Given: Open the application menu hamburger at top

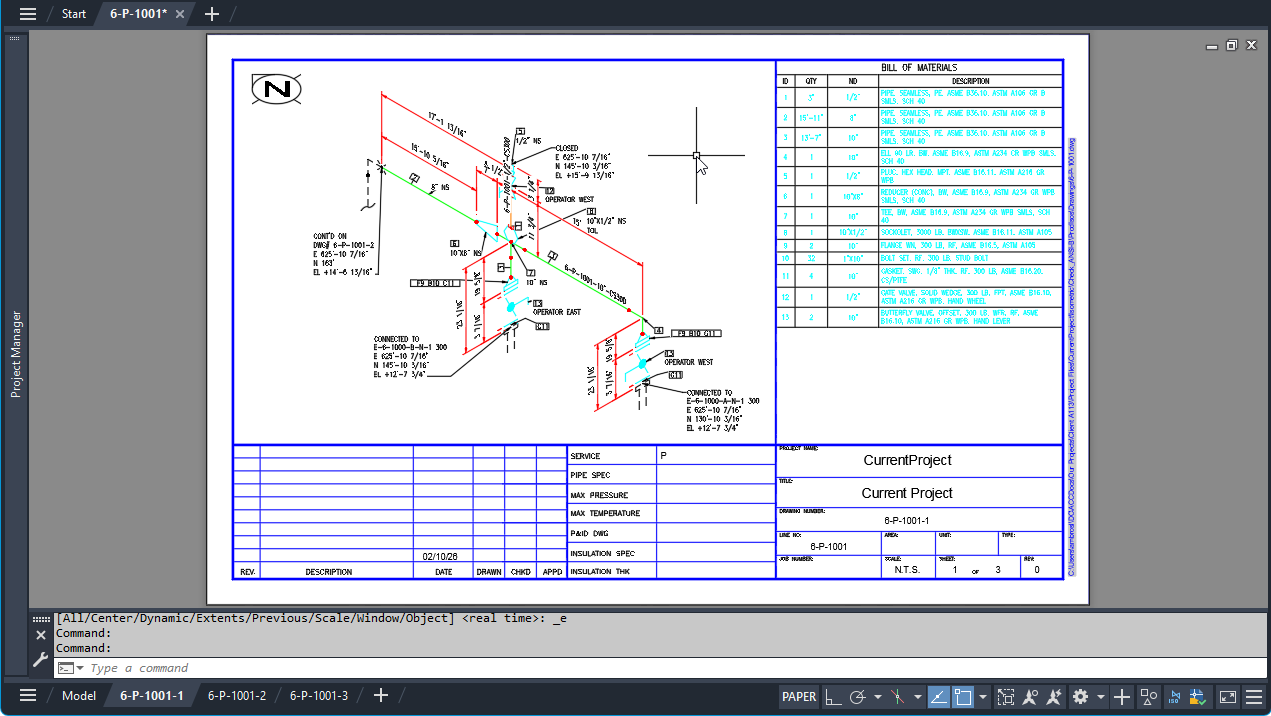Looking at the screenshot, I should pyautogui.click(x=28, y=14).
